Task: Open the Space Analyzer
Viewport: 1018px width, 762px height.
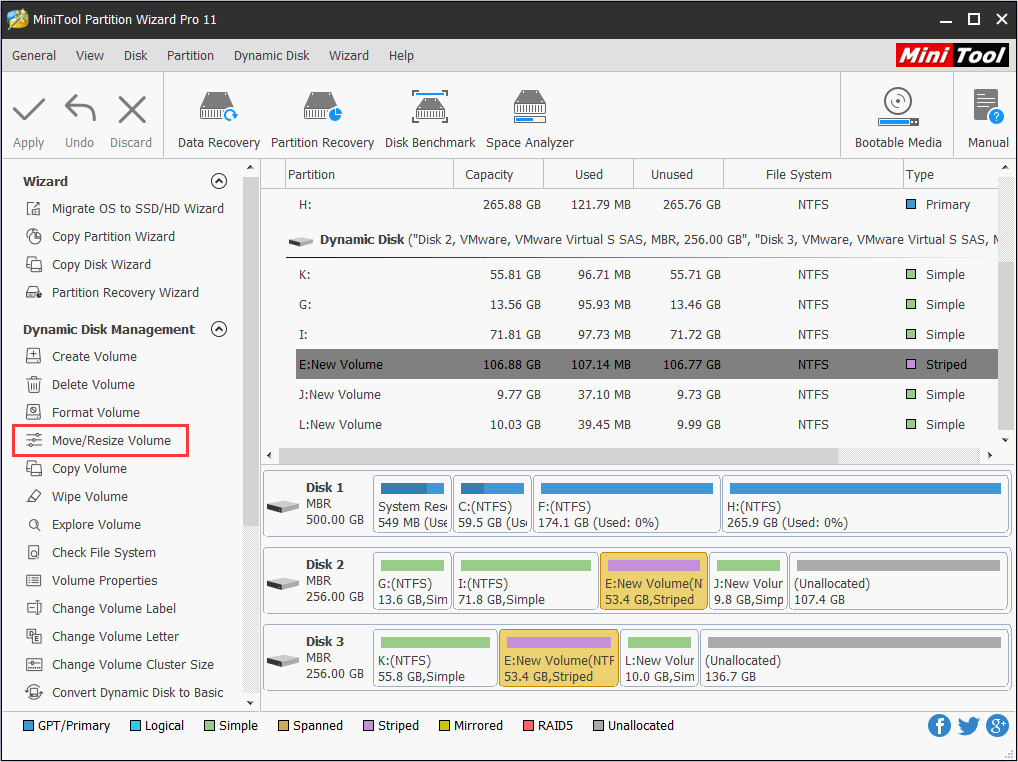Action: [529, 117]
